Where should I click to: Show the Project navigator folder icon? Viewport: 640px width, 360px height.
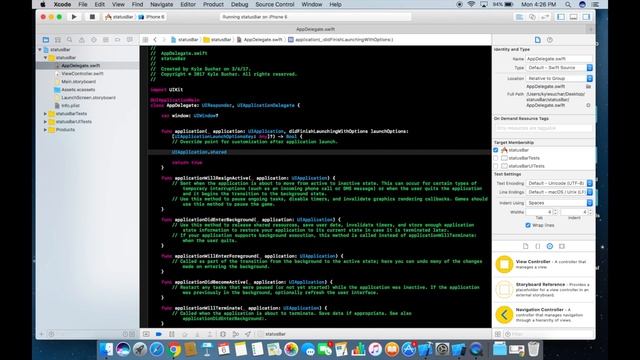click(46, 40)
